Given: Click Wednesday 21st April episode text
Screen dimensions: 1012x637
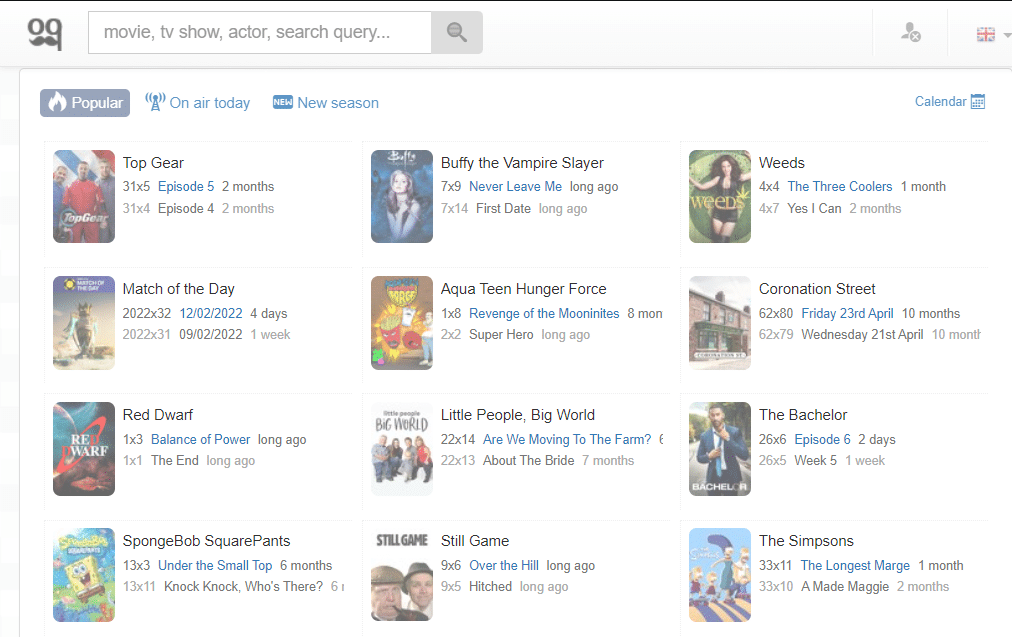Looking at the screenshot, I should point(862,334).
